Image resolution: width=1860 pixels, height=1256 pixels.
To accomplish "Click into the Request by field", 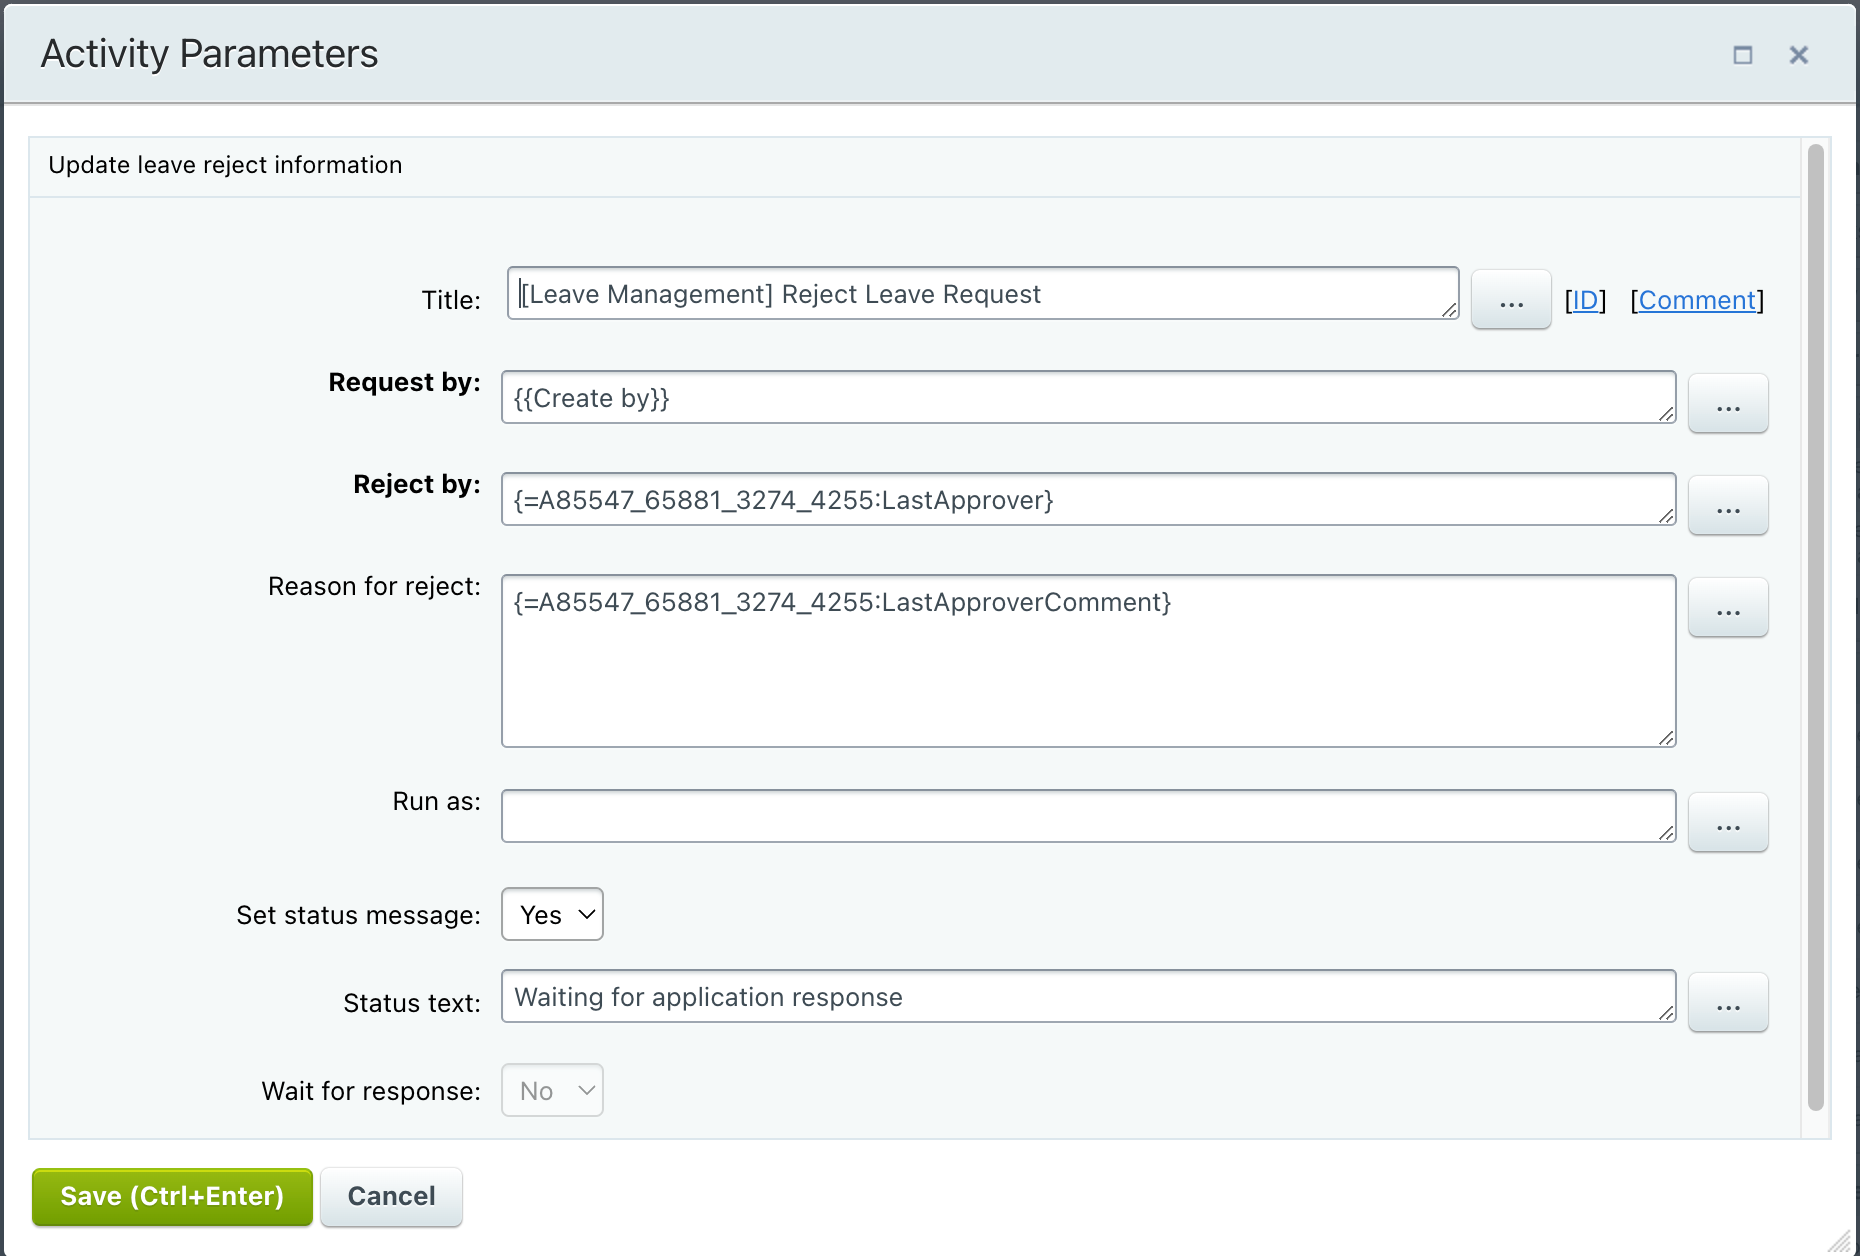I will (1086, 398).
